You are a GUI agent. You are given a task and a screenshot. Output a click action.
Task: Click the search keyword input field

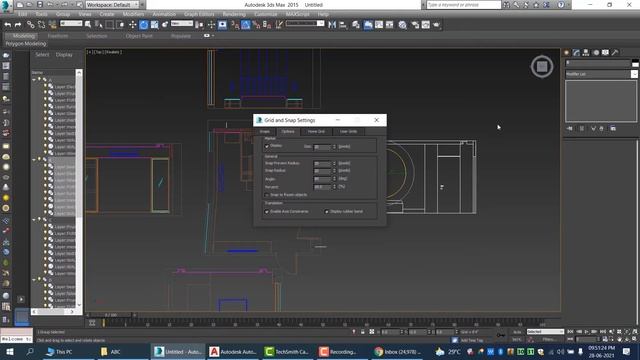pyautogui.click(x=463, y=5)
